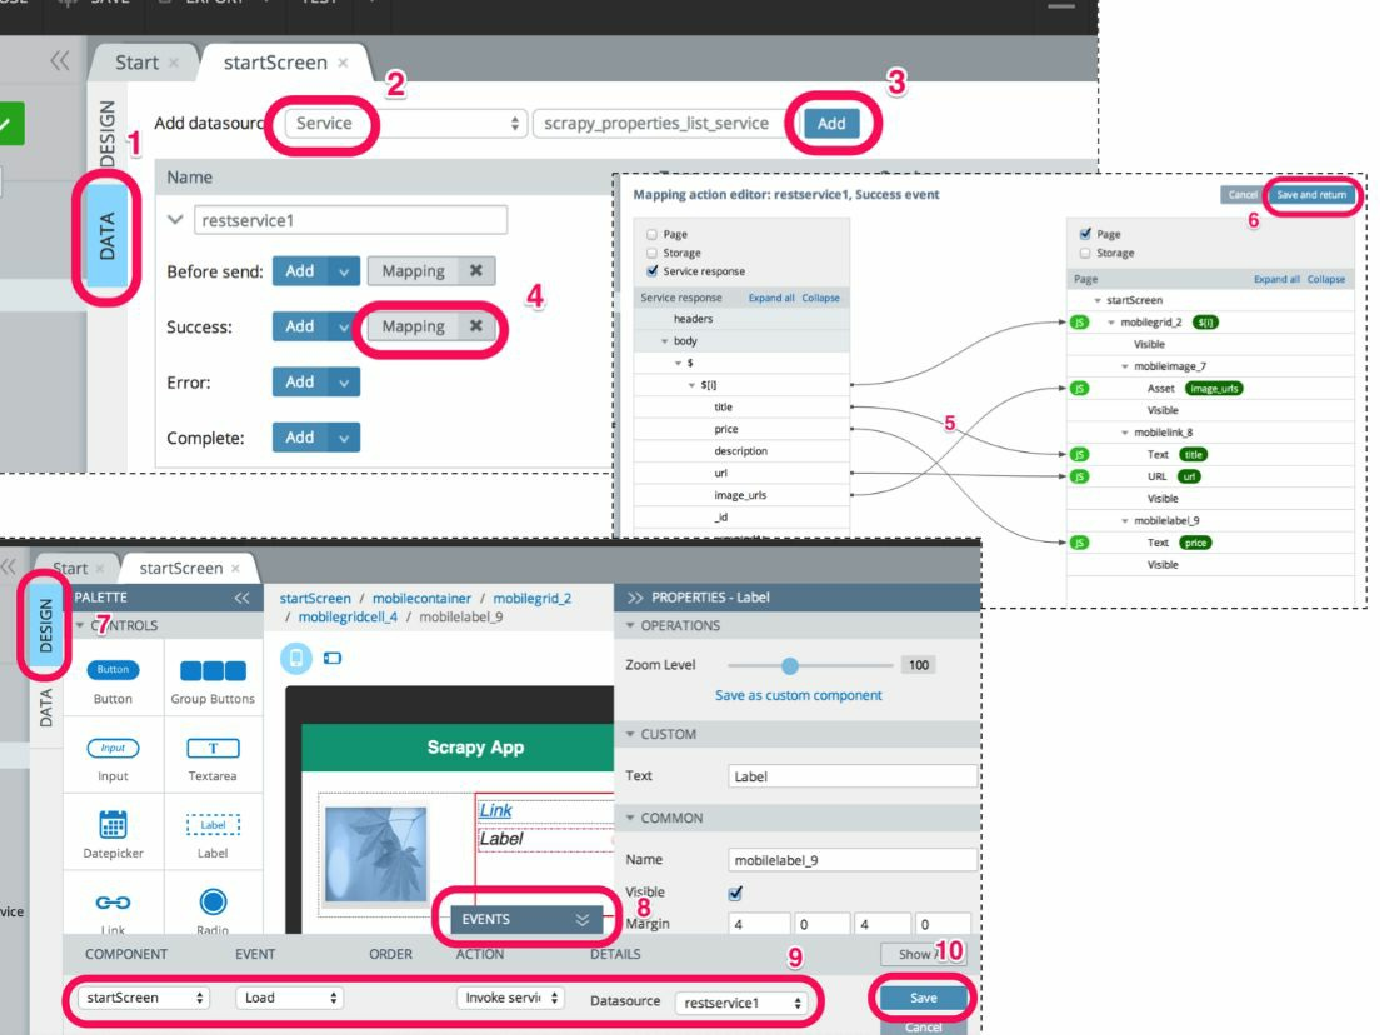Open the Invoke service action dropdown
The image size is (1380, 1035).
[510, 998]
